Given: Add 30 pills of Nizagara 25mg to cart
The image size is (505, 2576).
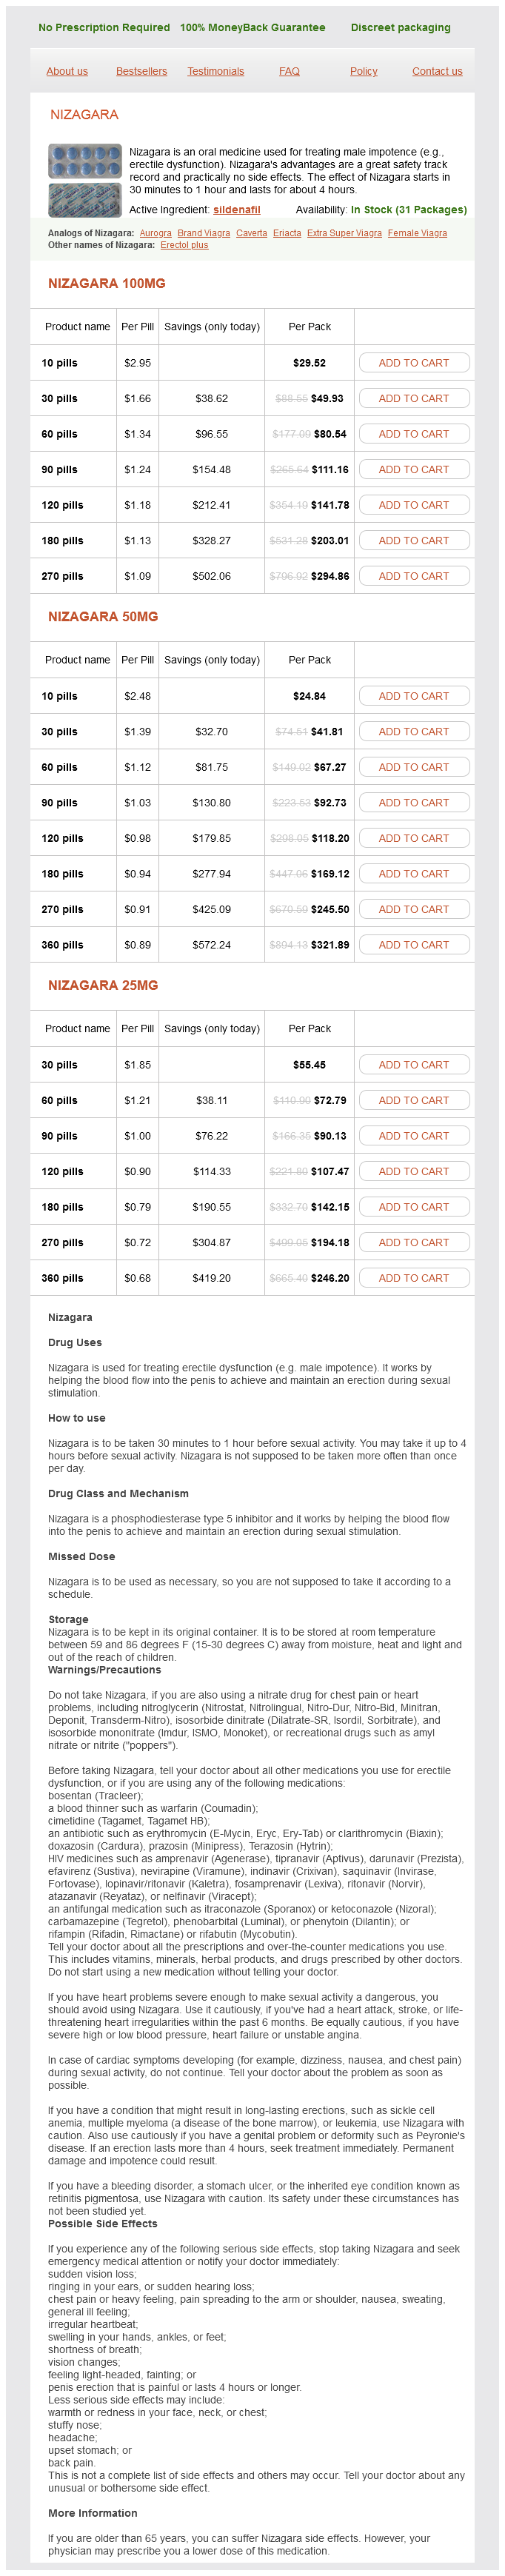Looking at the screenshot, I should pyautogui.click(x=413, y=1065).
